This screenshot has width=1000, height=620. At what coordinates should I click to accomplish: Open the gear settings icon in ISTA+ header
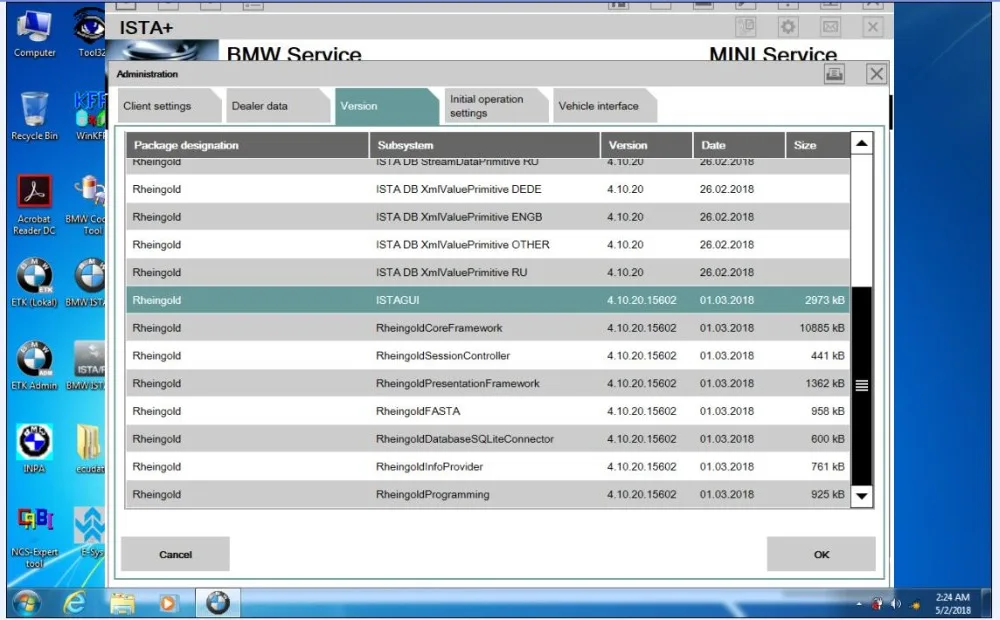coord(788,27)
